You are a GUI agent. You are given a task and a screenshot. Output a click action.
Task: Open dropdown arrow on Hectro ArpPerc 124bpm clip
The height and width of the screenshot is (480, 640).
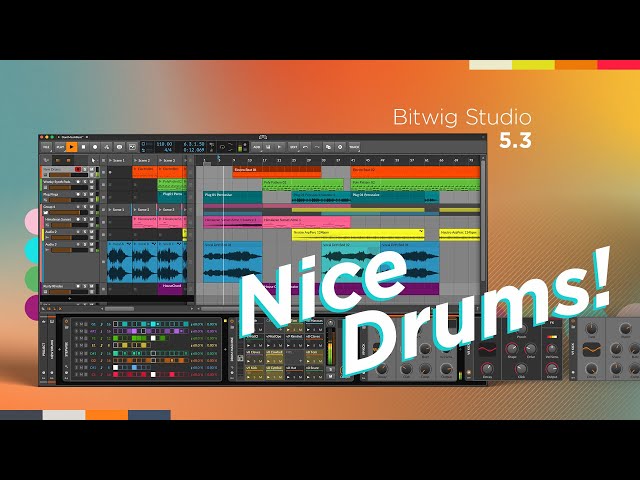(x=421, y=231)
